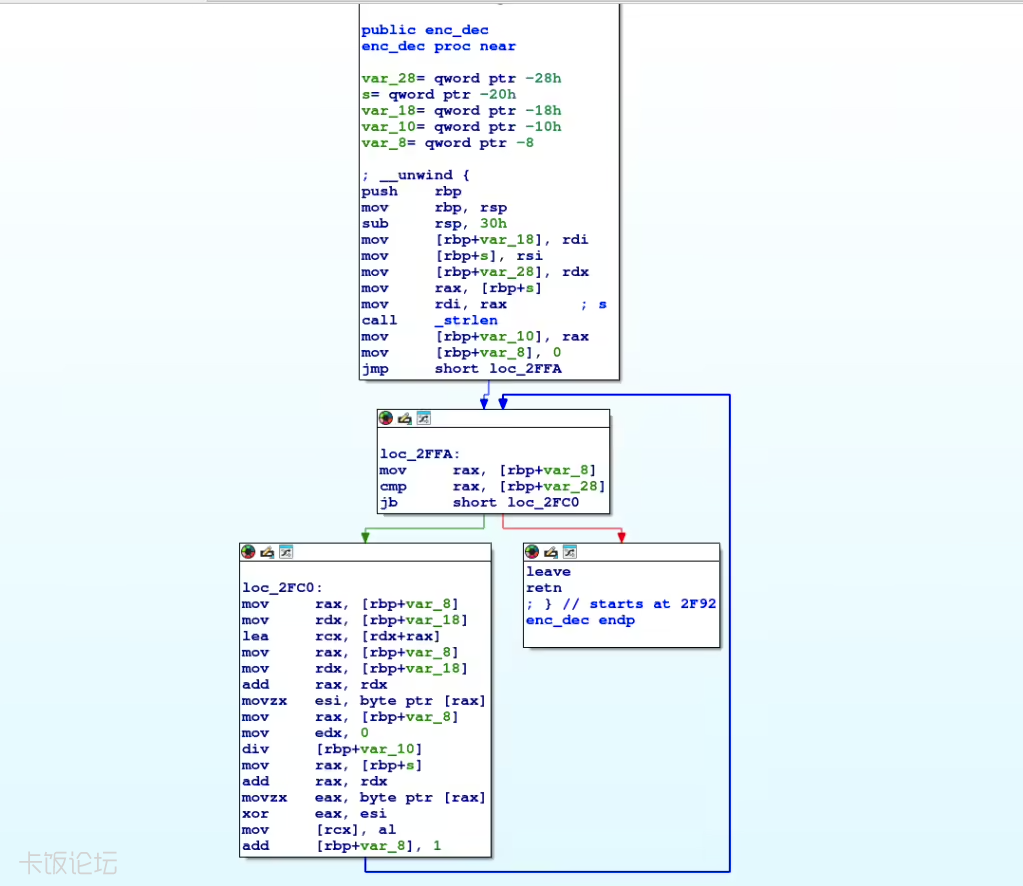The height and width of the screenshot is (886, 1023).
Task: Click 'var_10= qword ptr -10h' definition
Action: [461, 127]
